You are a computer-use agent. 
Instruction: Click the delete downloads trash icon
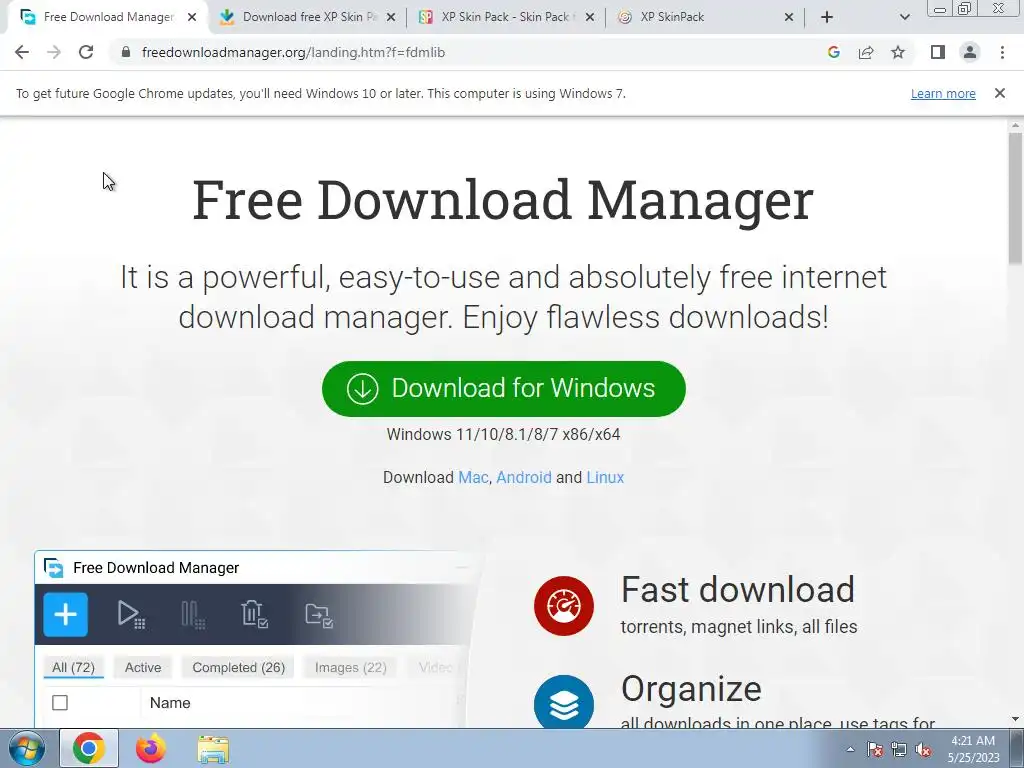point(254,615)
